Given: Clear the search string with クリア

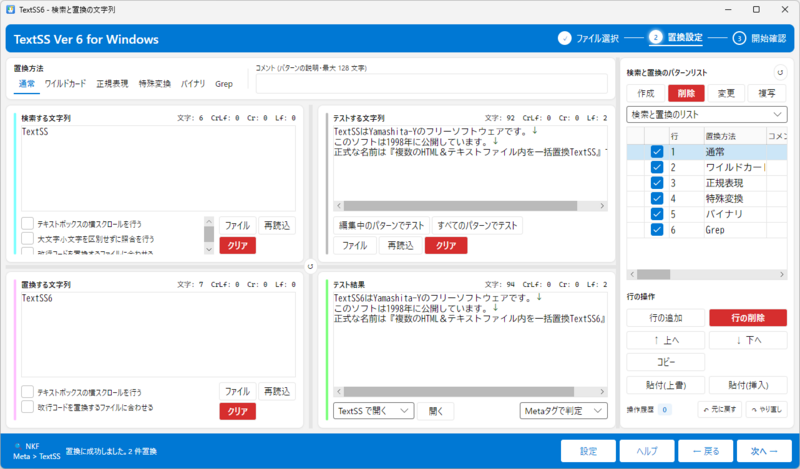Looking at the screenshot, I should pyautogui.click(x=238, y=245).
